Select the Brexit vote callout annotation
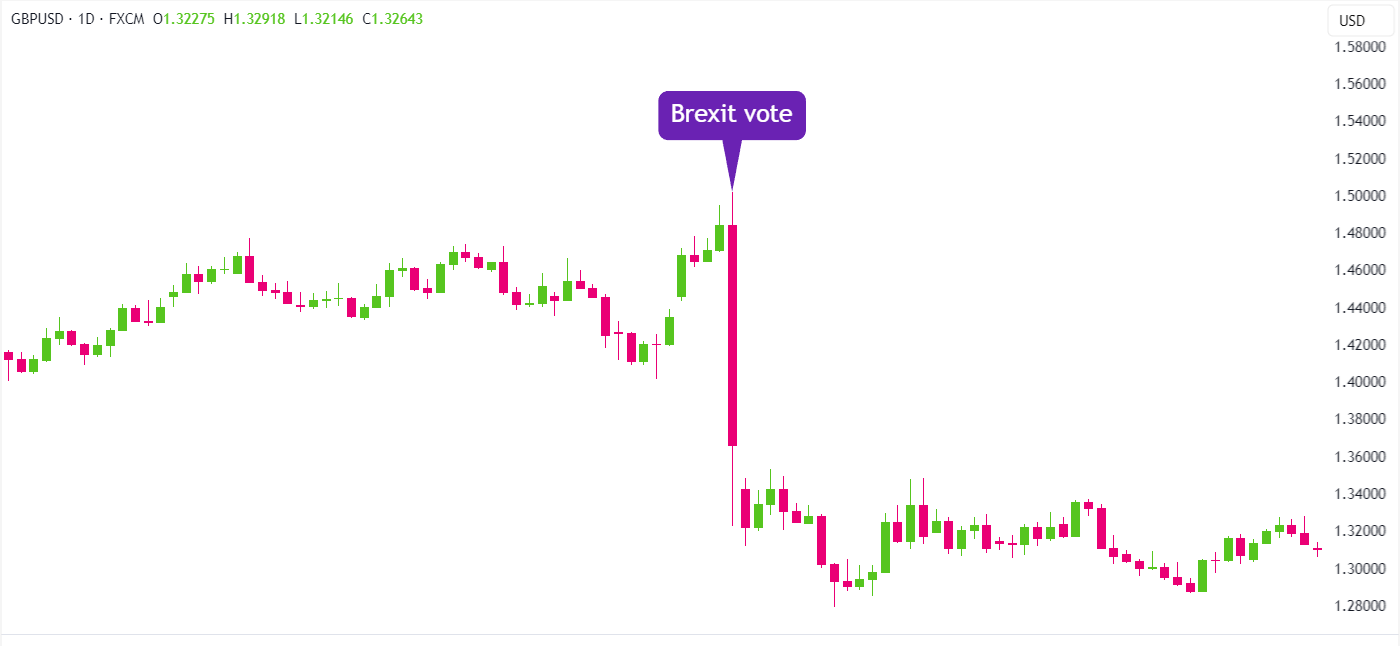 pyautogui.click(x=731, y=115)
